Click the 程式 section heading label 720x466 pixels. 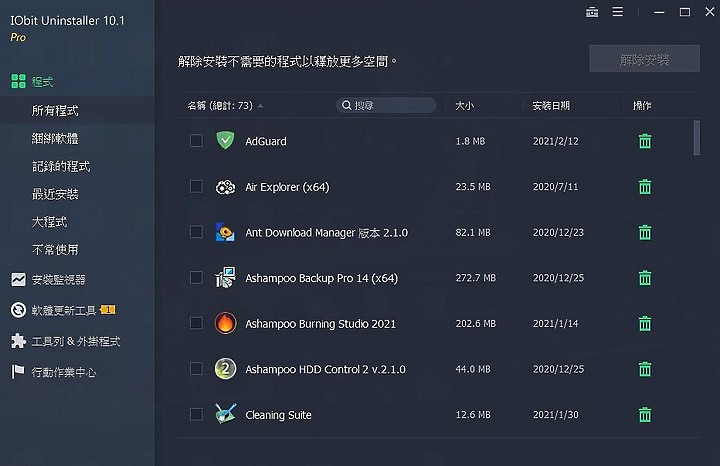[x=42, y=82]
